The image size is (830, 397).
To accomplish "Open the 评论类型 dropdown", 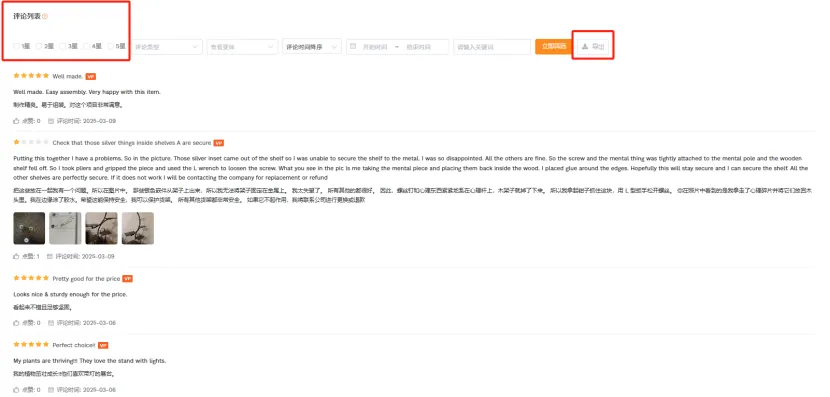I will [x=167, y=47].
